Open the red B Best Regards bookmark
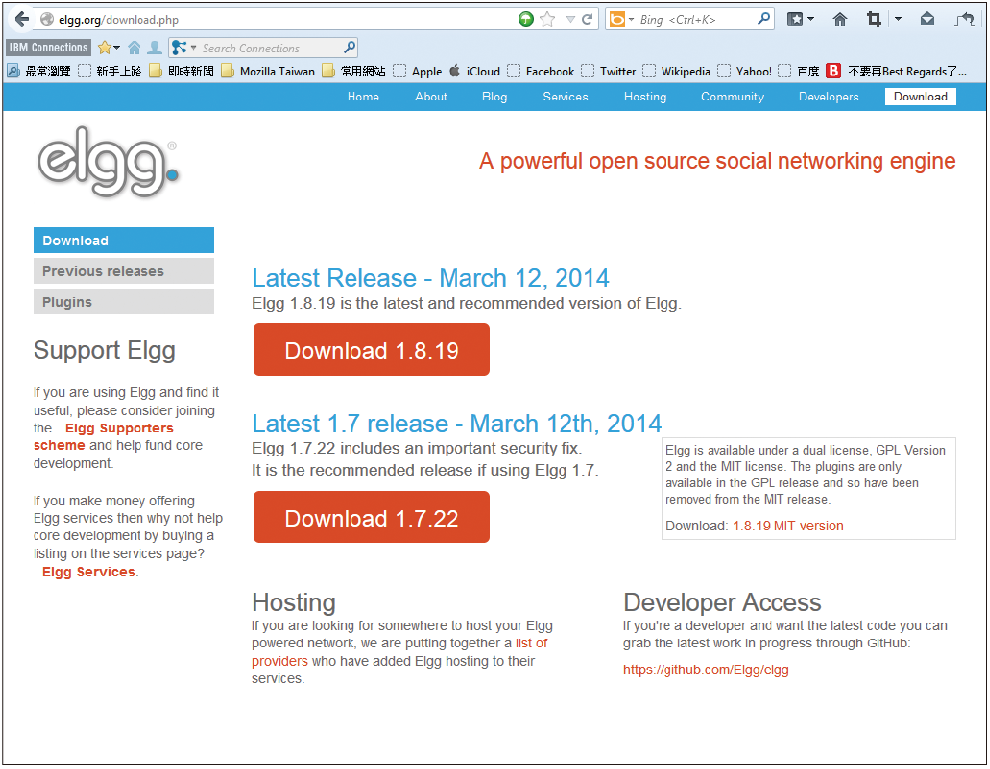The image size is (990, 769). [x=897, y=71]
